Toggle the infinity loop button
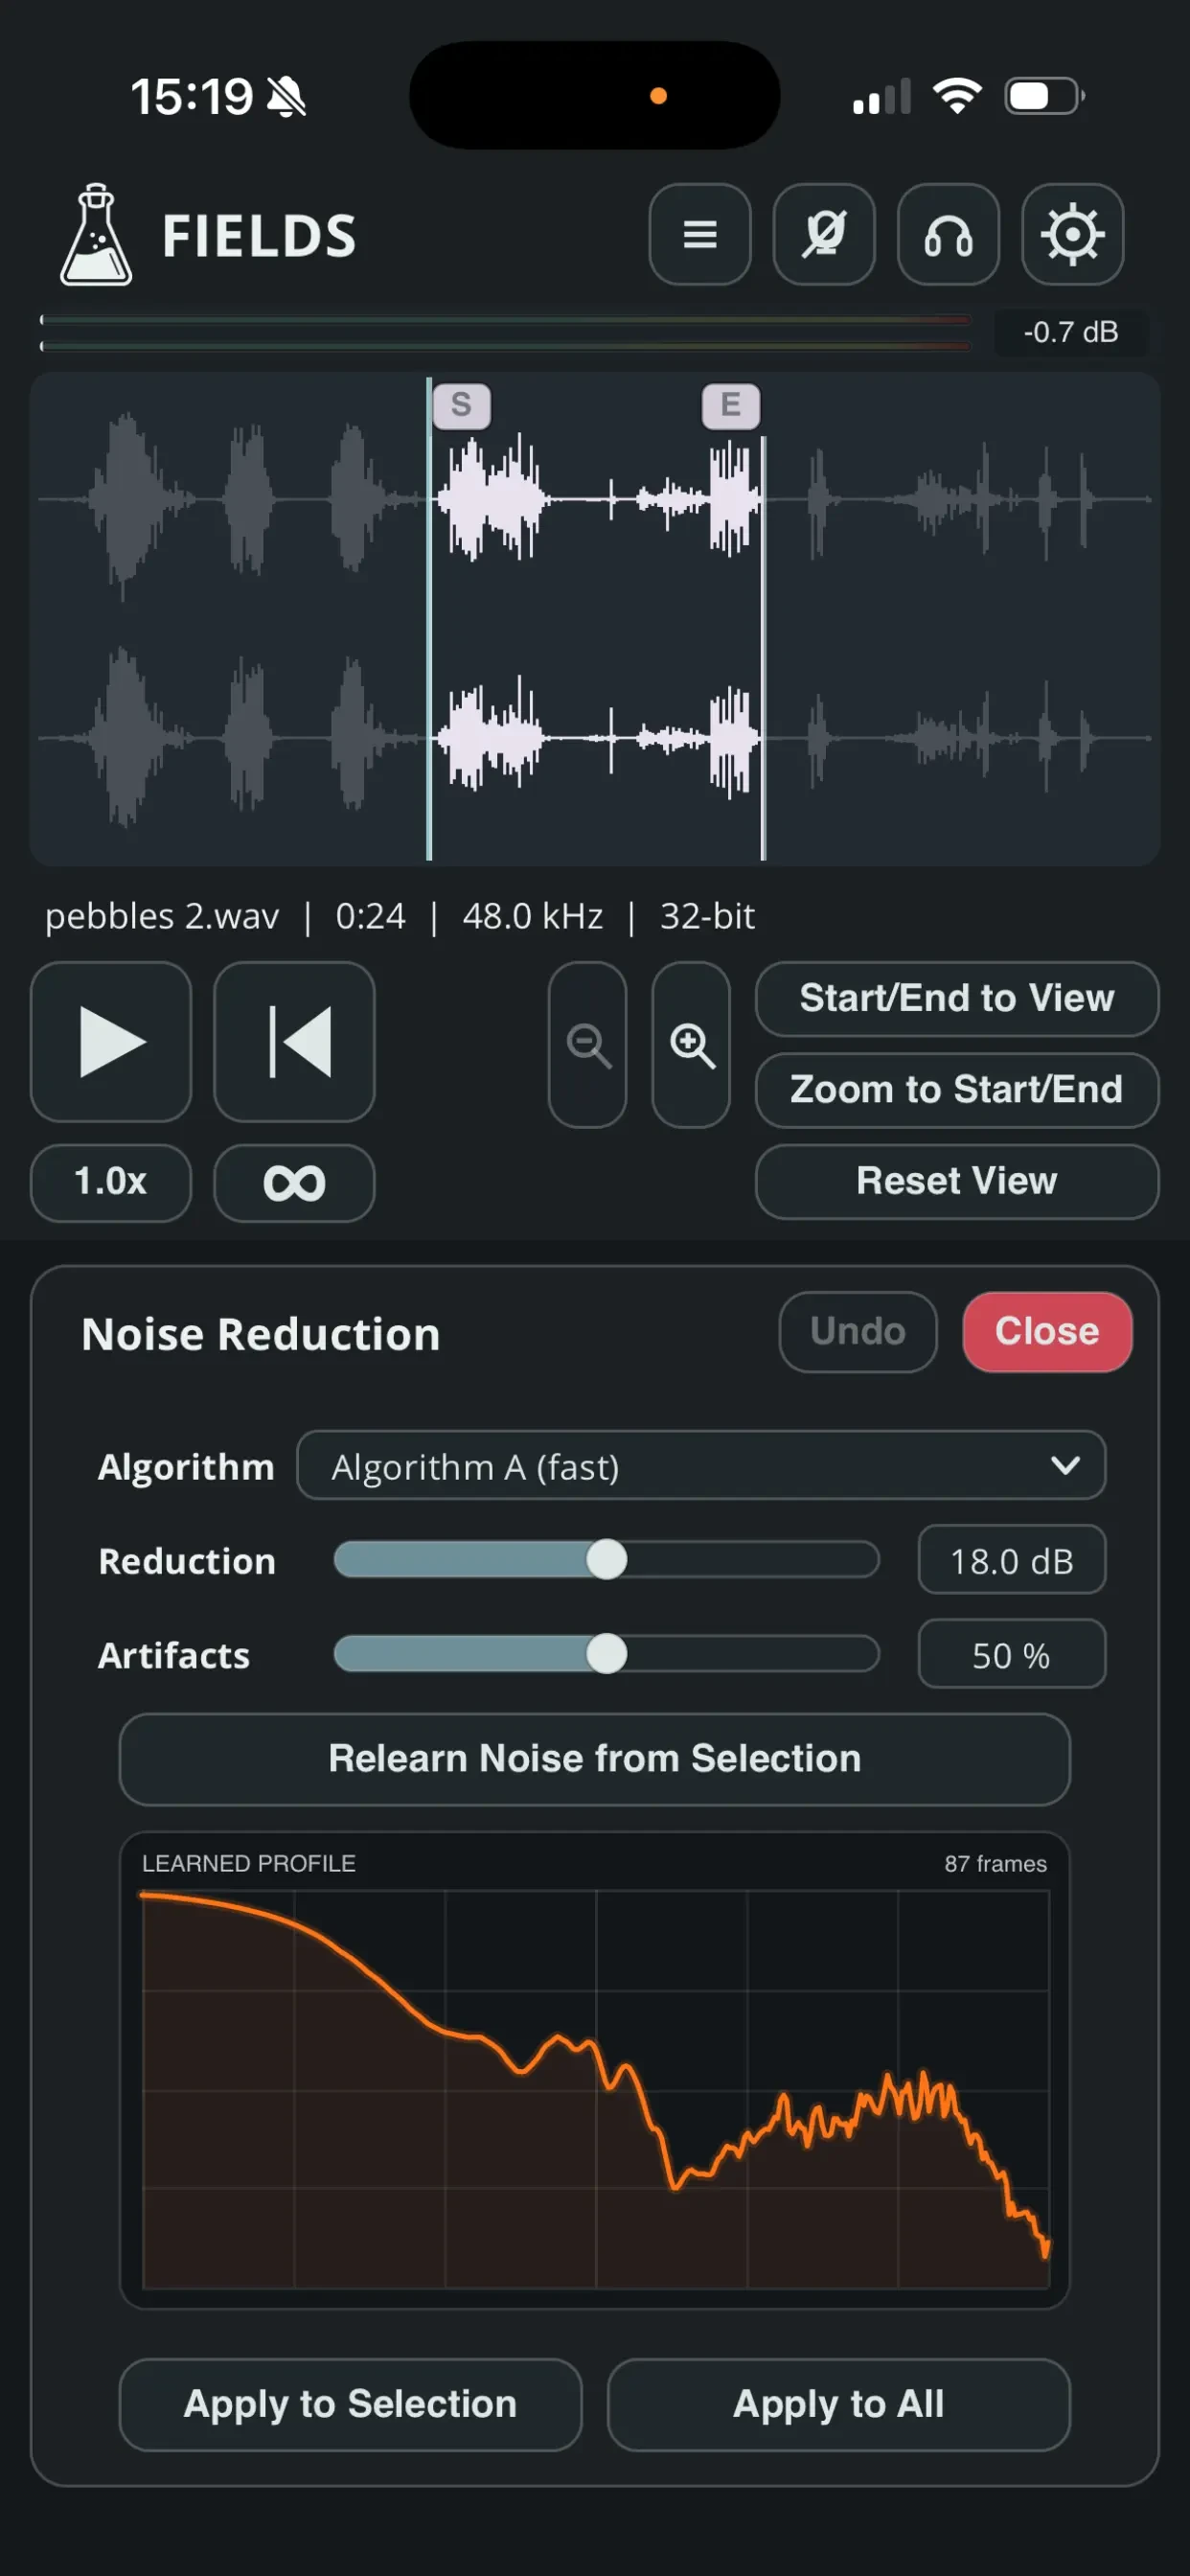The height and width of the screenshot is (2576, 1190). pos(294,1182)
